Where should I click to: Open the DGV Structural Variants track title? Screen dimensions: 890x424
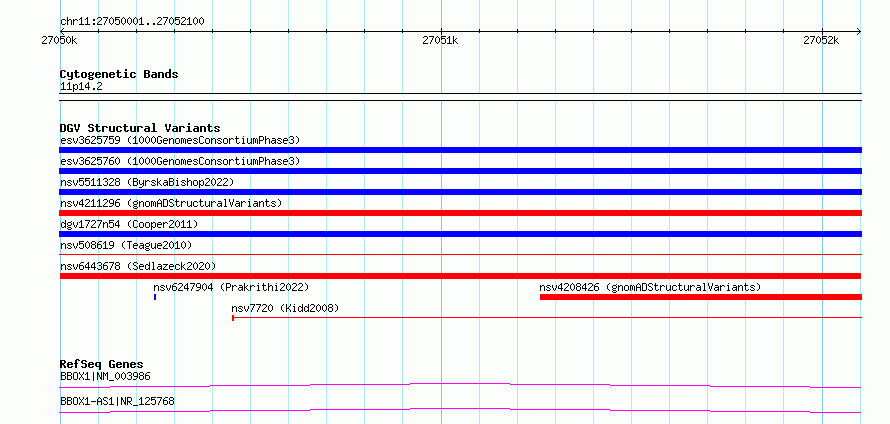tap(140, 128)
